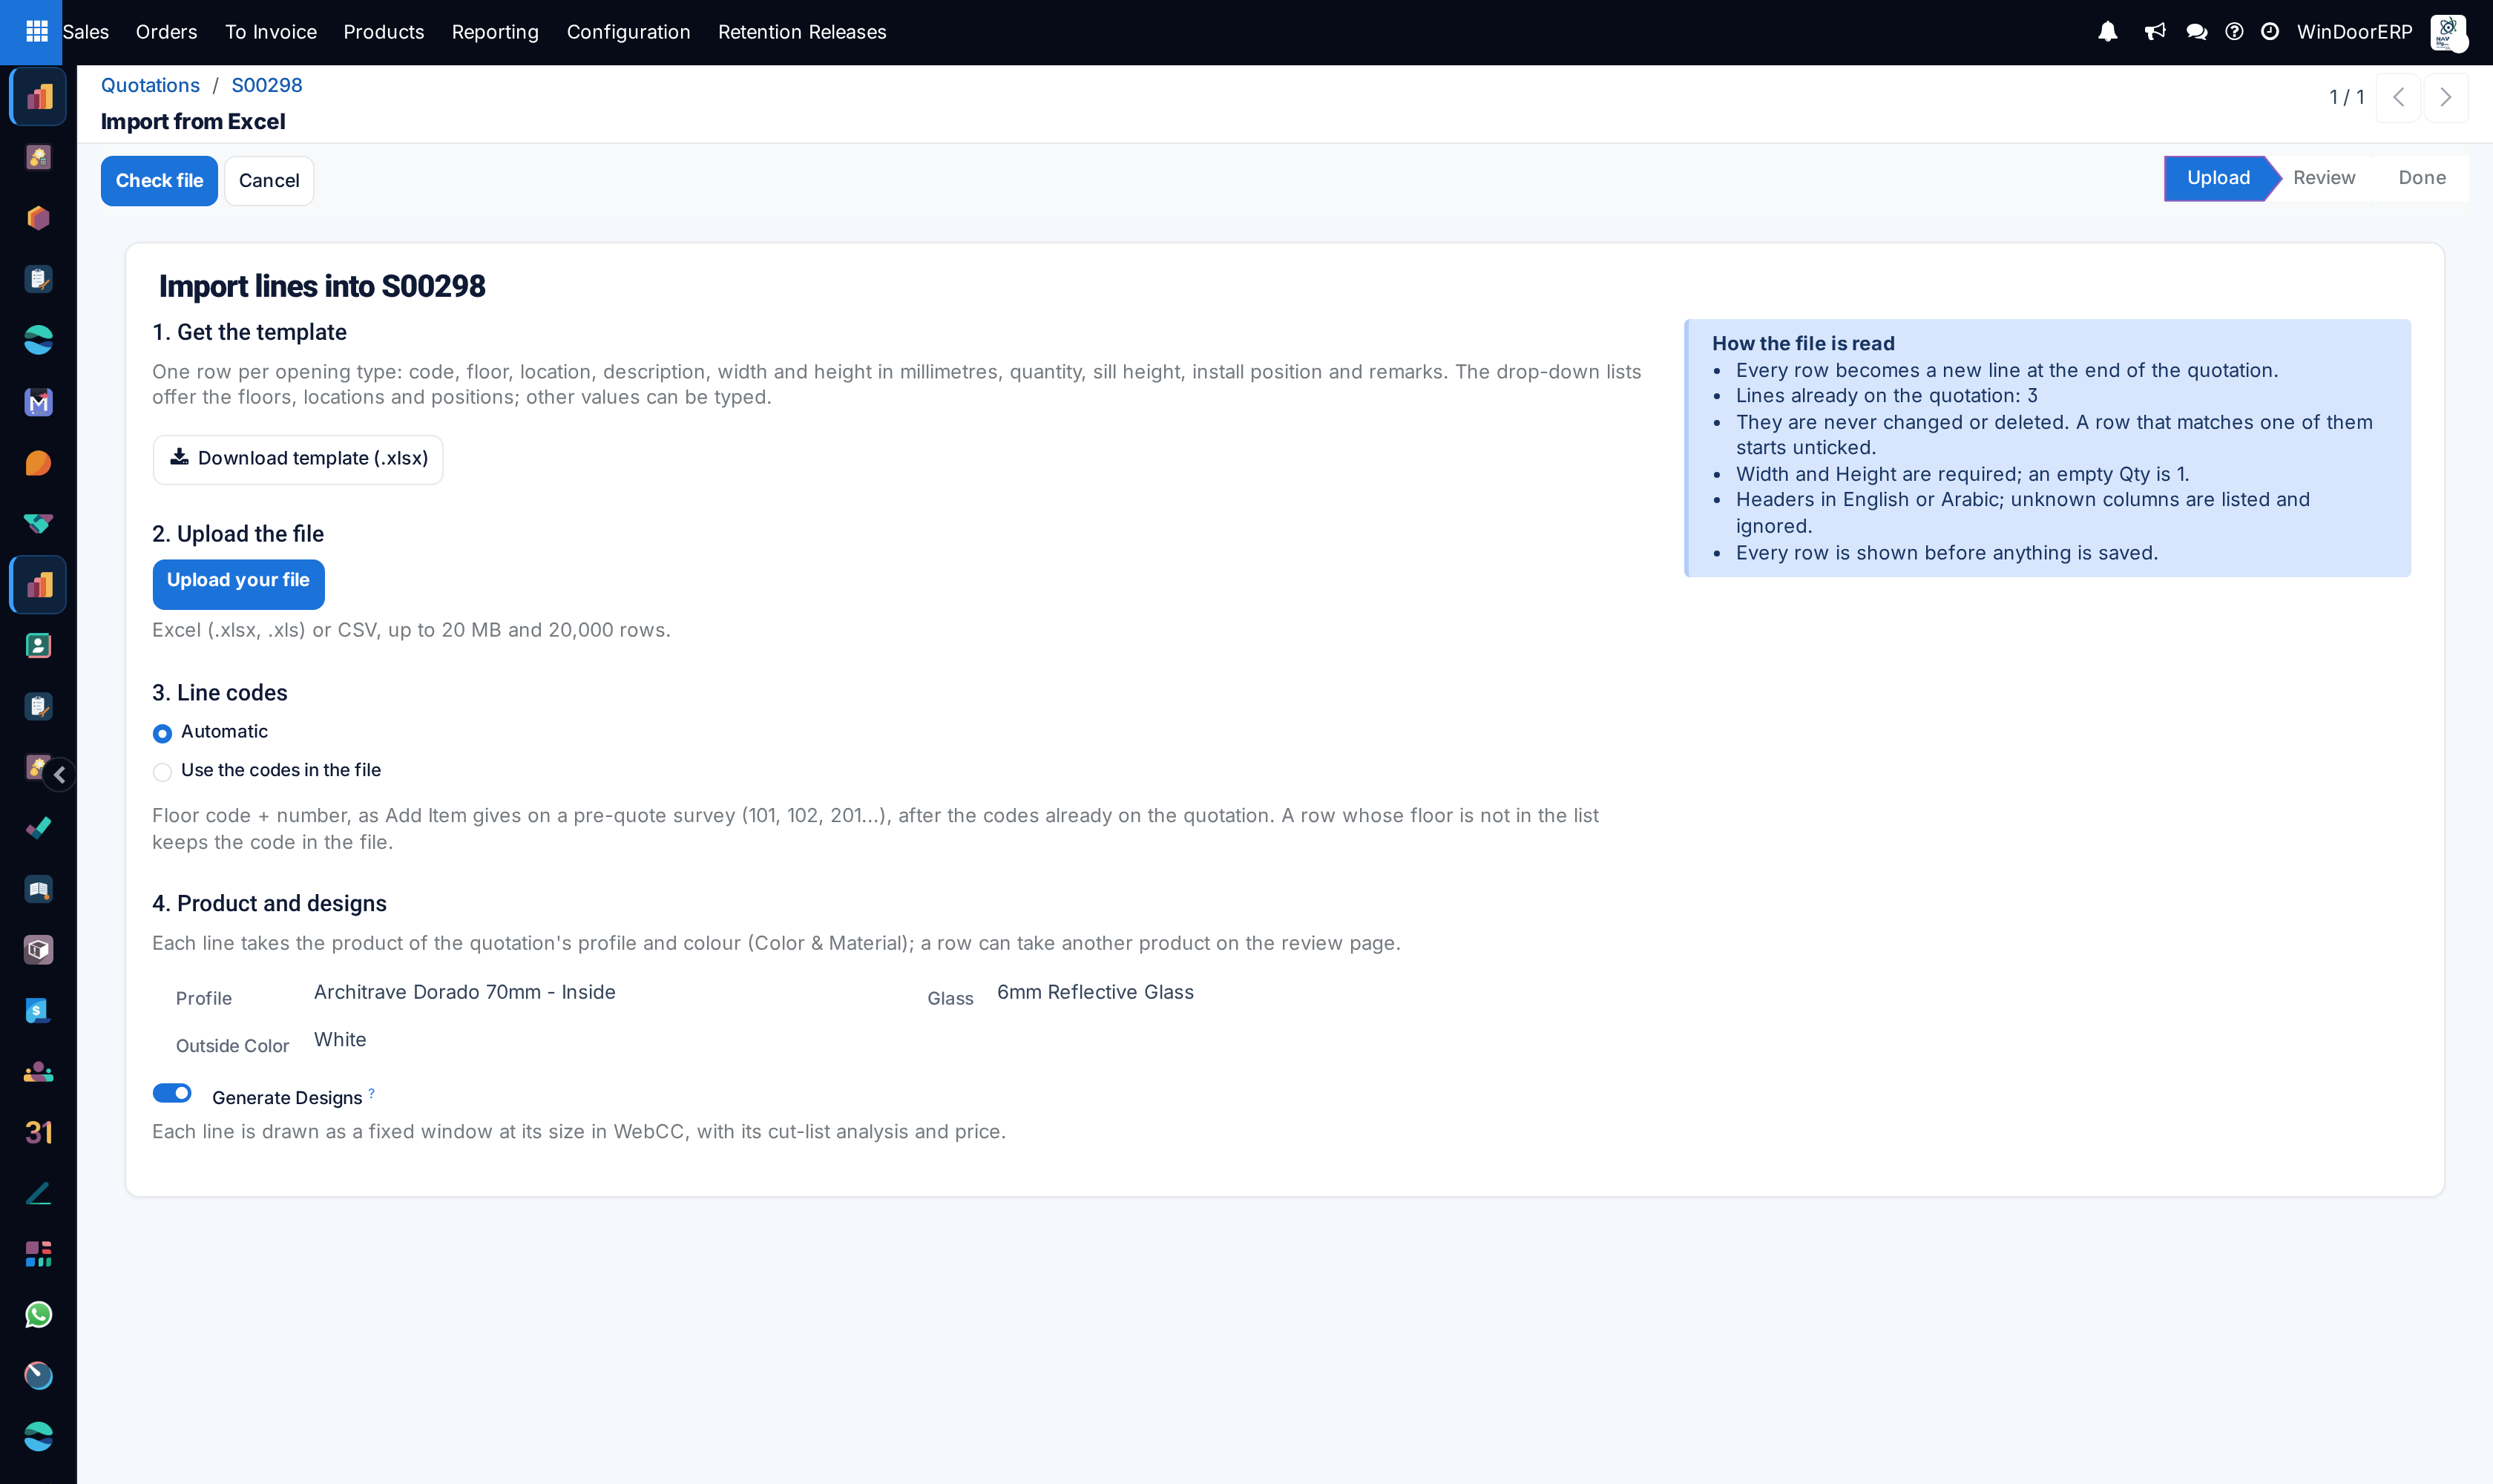The height and width of the screenshot is (1484, 2493).
Task: Select the Done stage step
Action: (x=2421, y=178)
